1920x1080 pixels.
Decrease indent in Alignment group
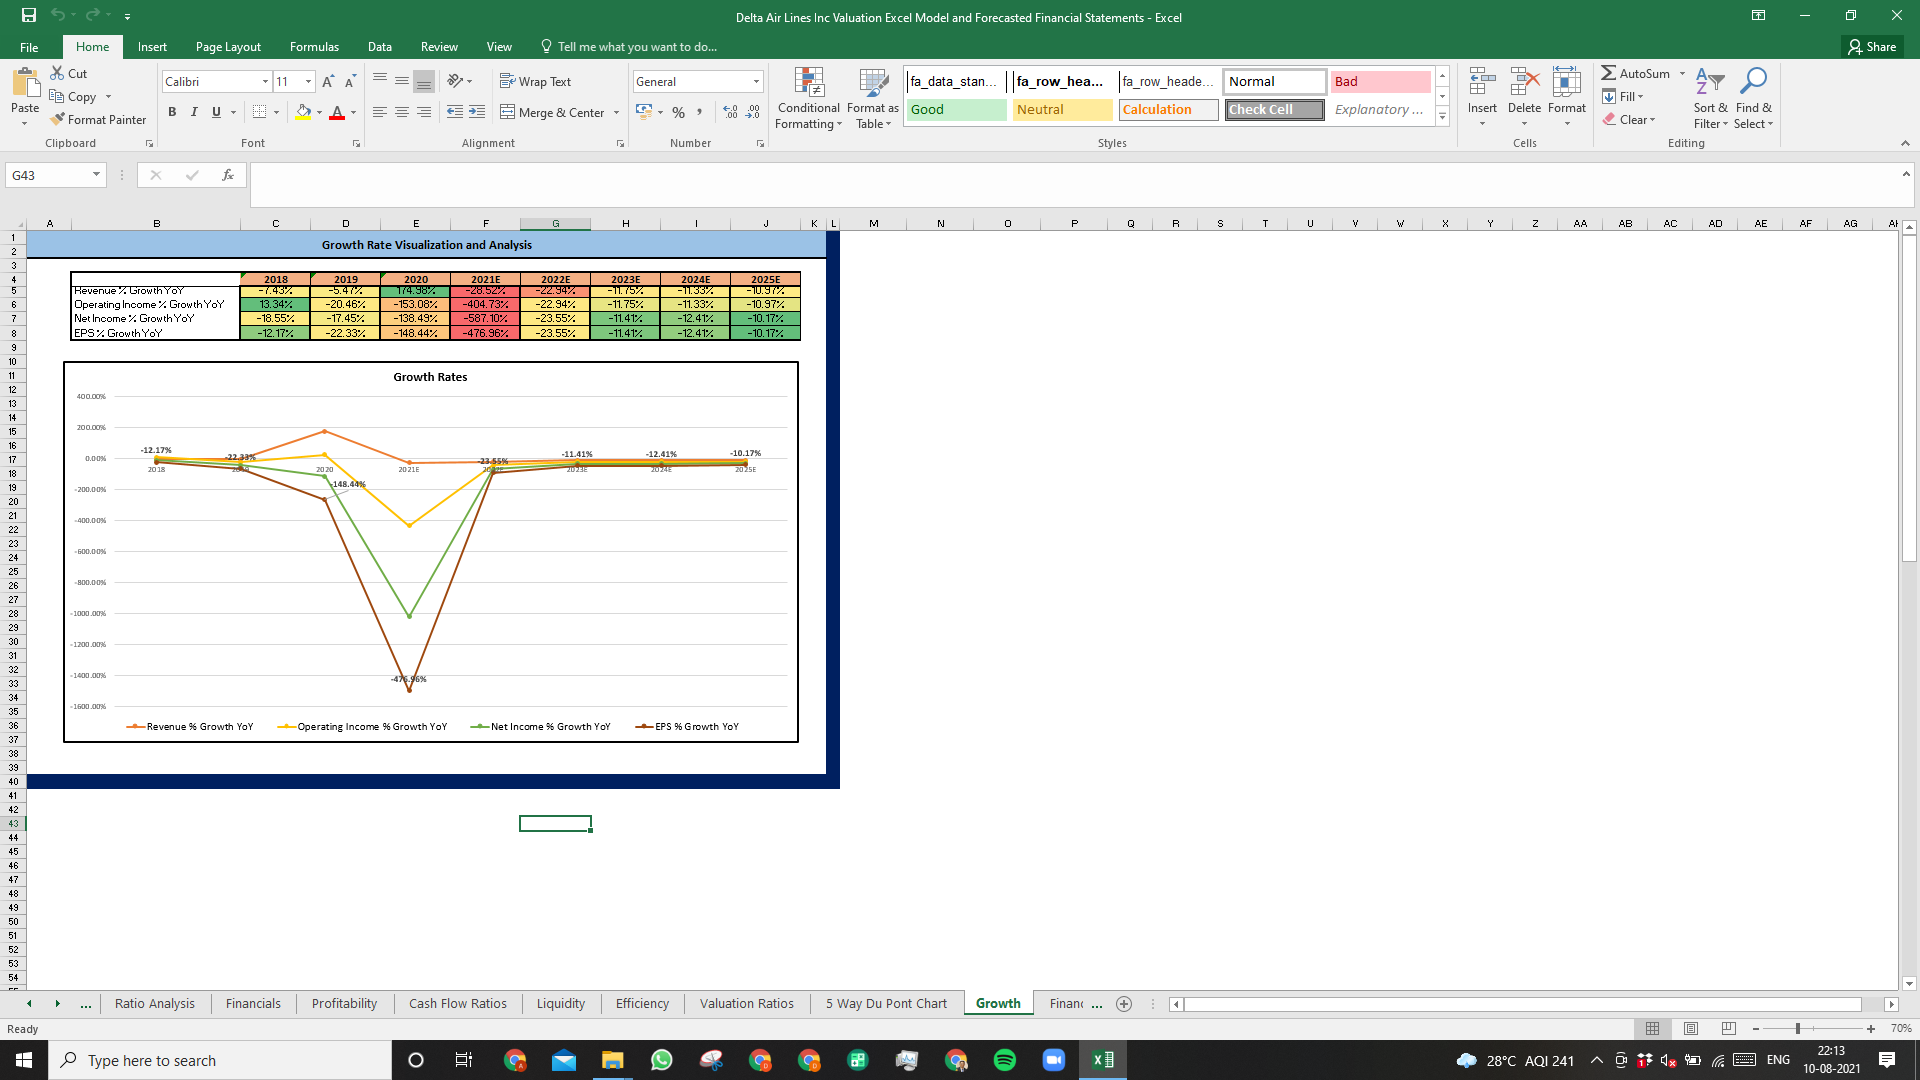coord(455,112)
